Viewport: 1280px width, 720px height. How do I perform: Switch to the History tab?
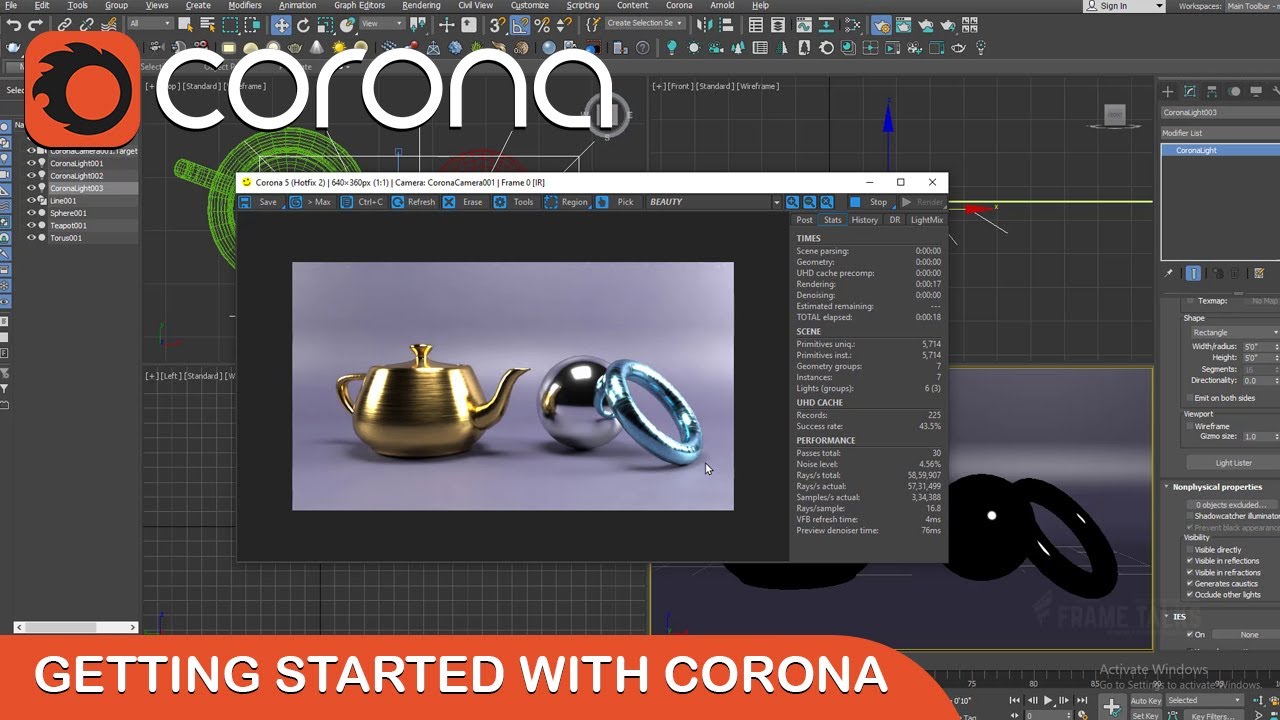(x=865, y=220)
